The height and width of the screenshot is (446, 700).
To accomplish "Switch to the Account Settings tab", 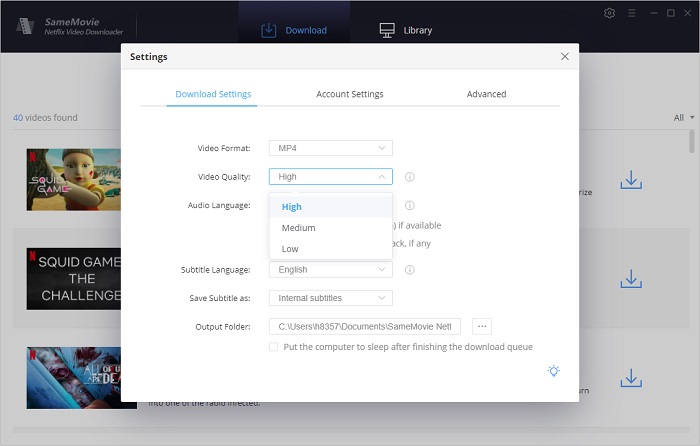I will click(350, 94).
